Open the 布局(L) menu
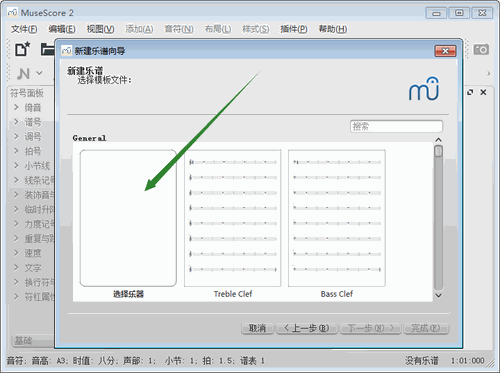500x373 pixels. click(x=218, y=29)
